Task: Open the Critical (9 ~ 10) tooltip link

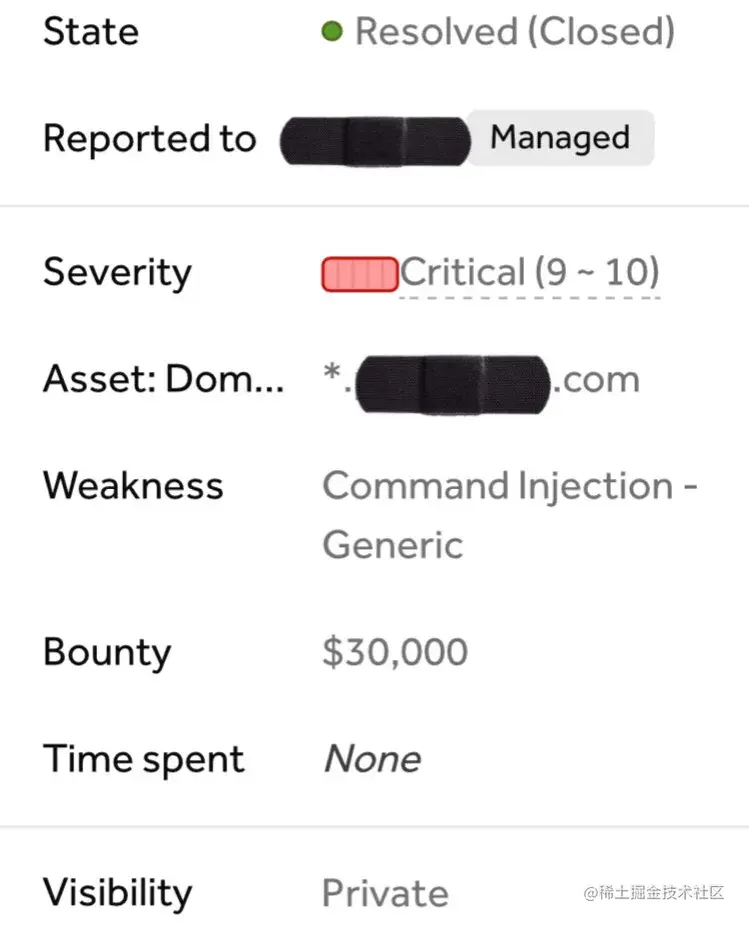Action: click(528, 272)
